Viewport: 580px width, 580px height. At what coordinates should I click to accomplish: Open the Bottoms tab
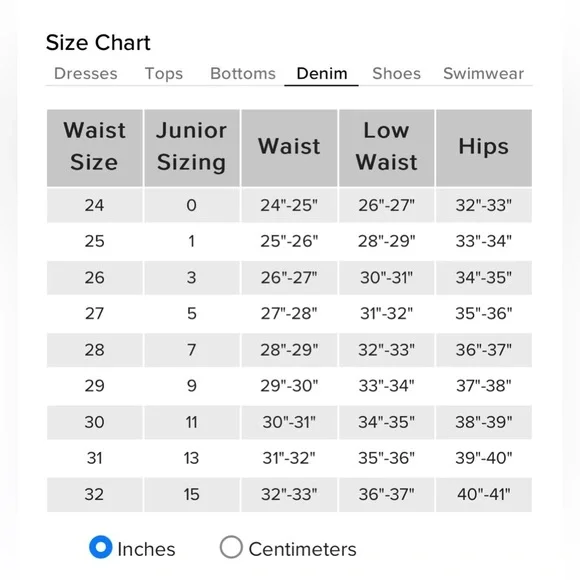pos(243,74)
